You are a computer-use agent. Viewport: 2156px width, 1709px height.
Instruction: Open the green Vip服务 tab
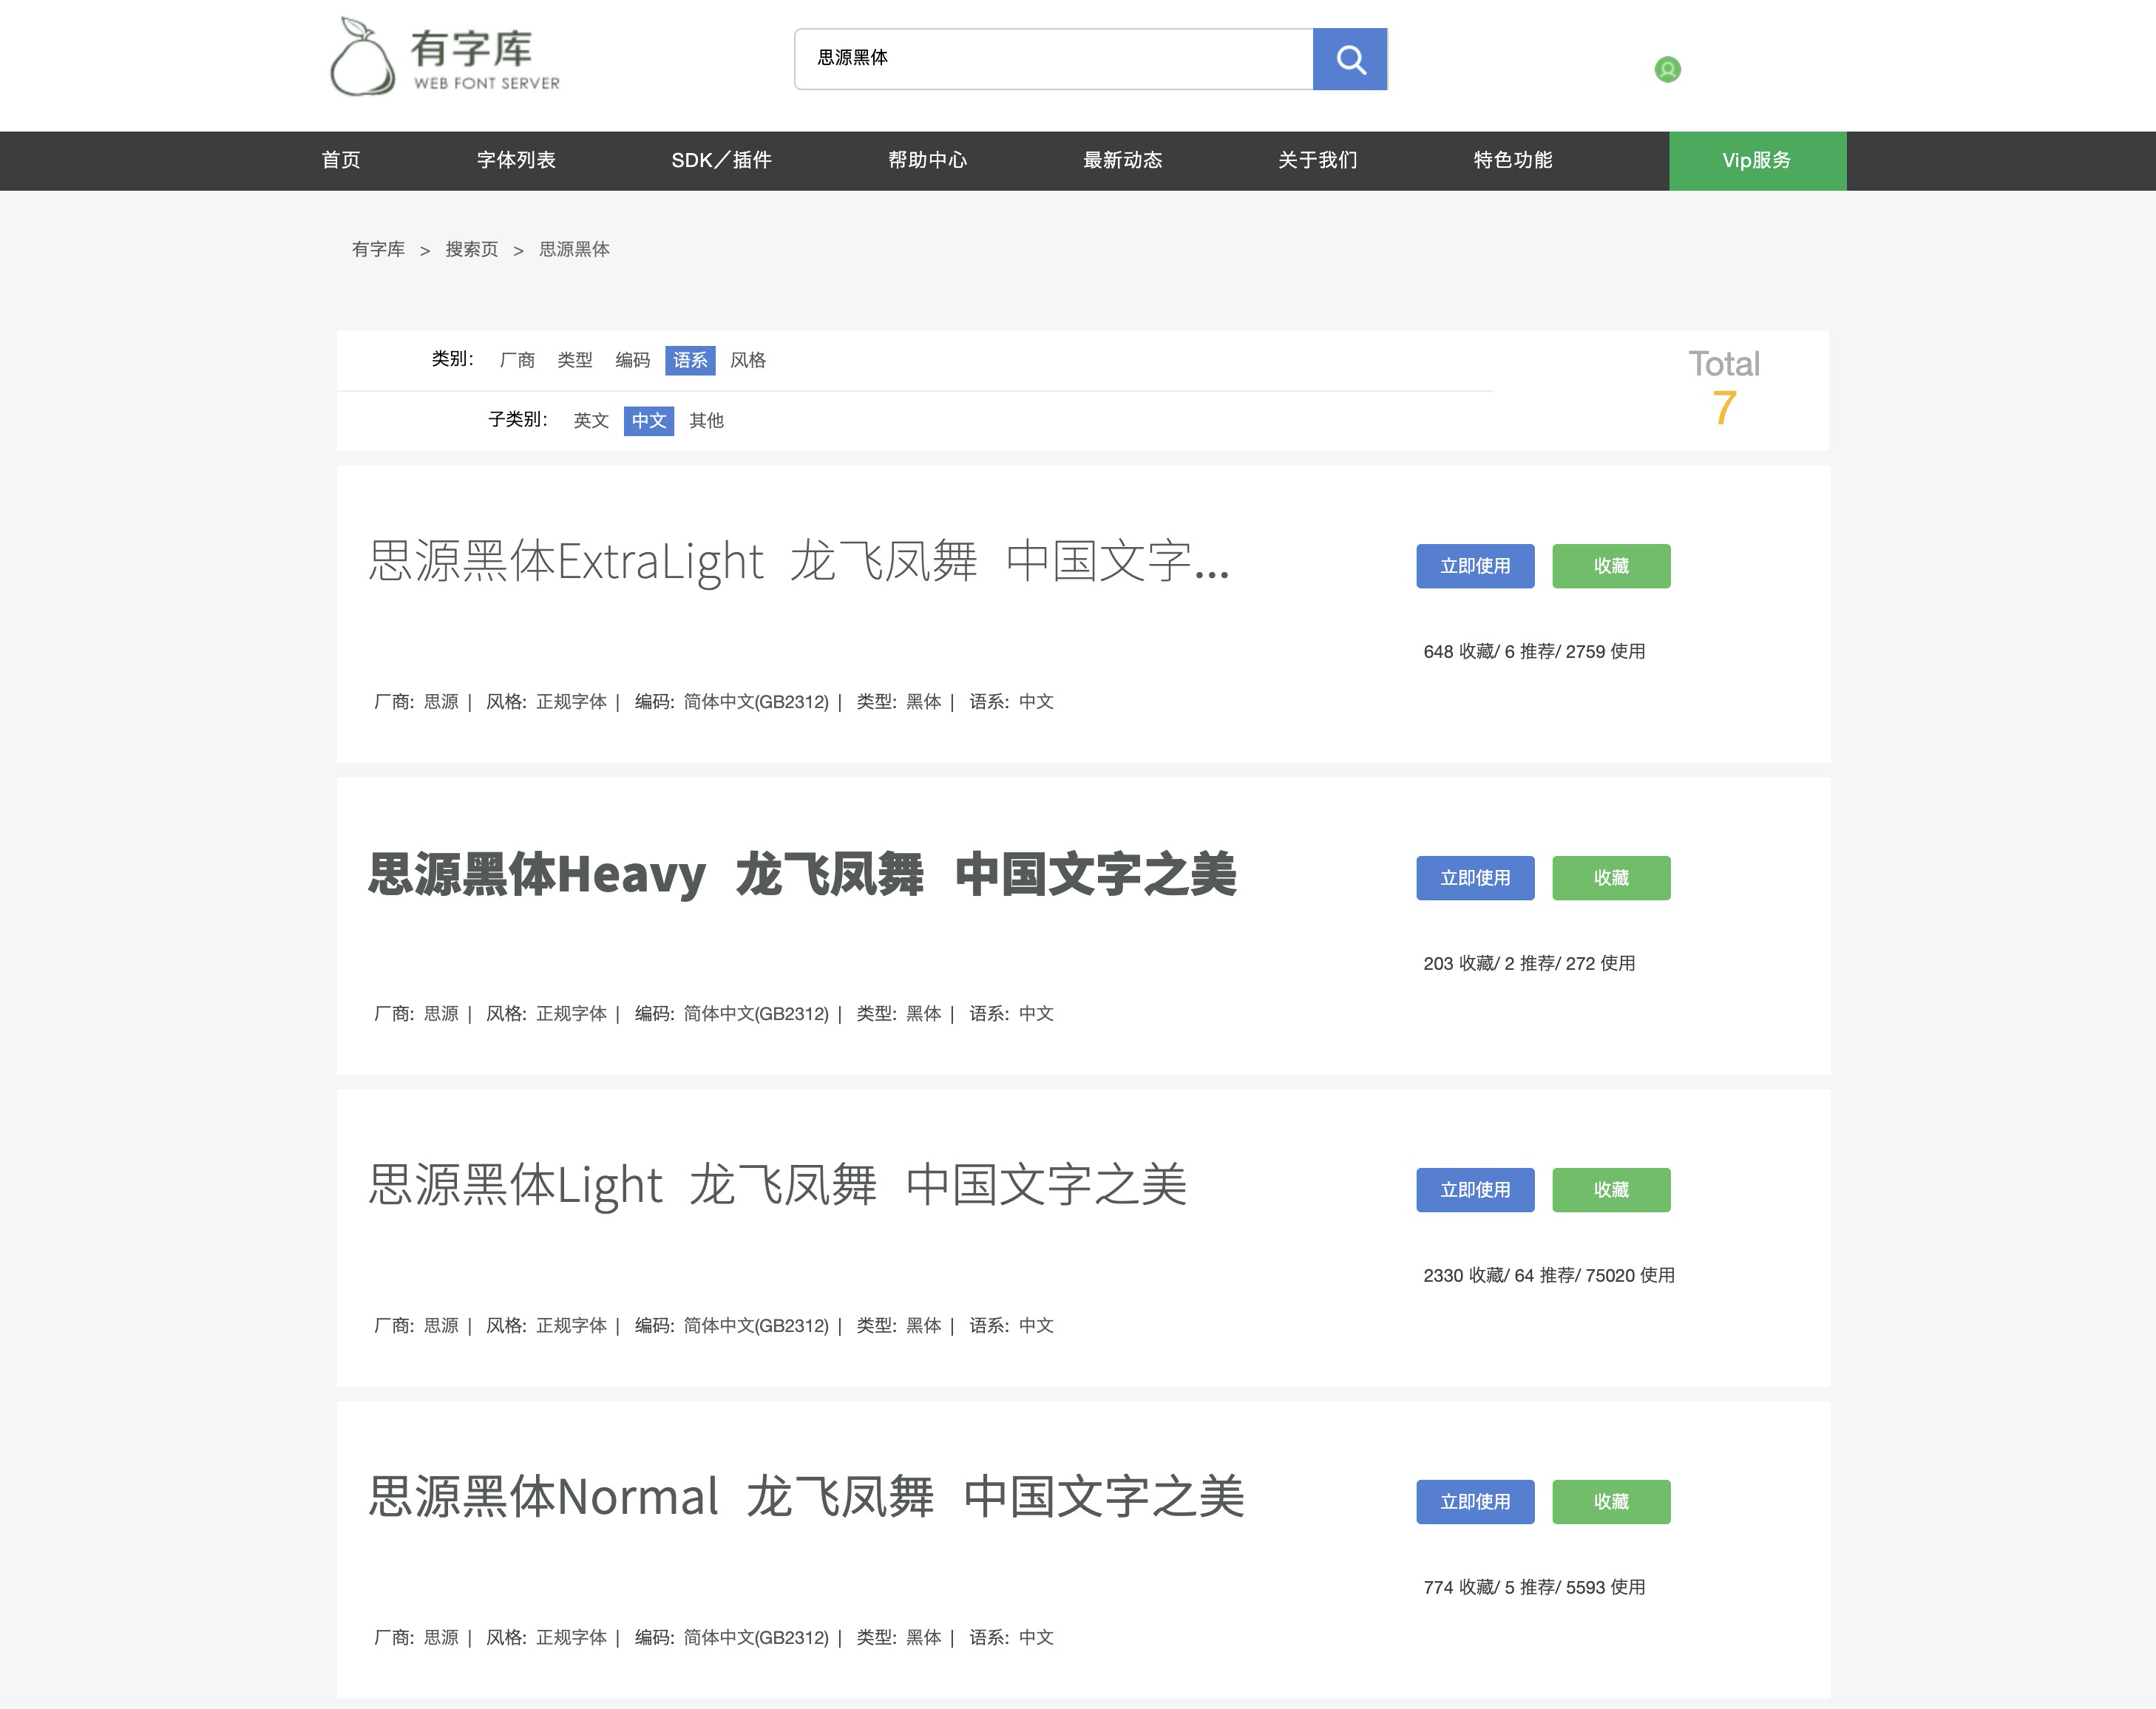tap(1757, 160)
